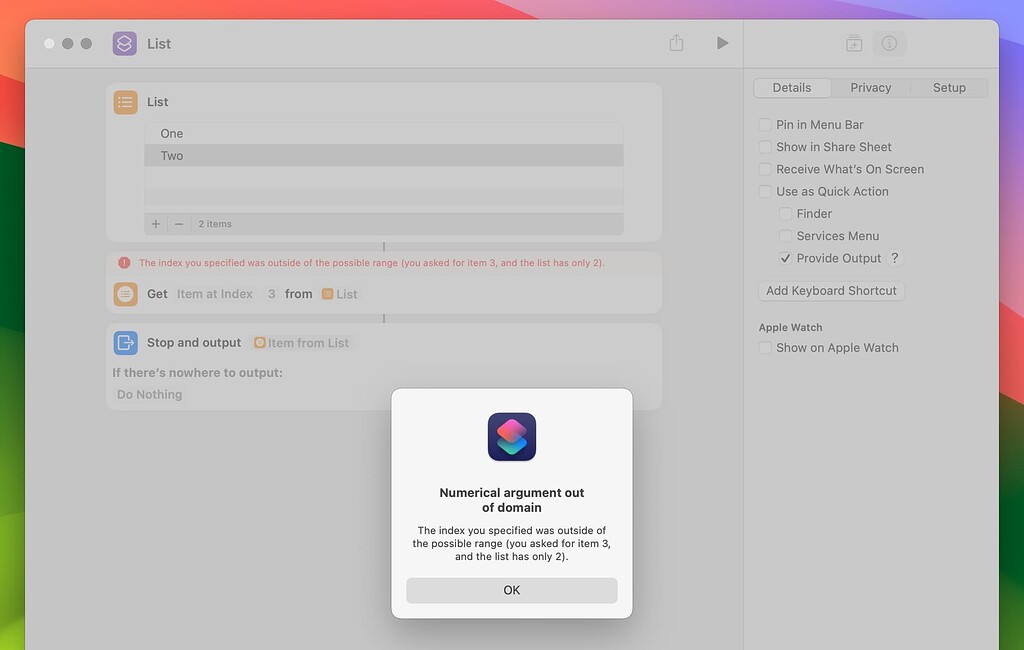
Task: Open the share icon in the toolbar
Action: 676,43
